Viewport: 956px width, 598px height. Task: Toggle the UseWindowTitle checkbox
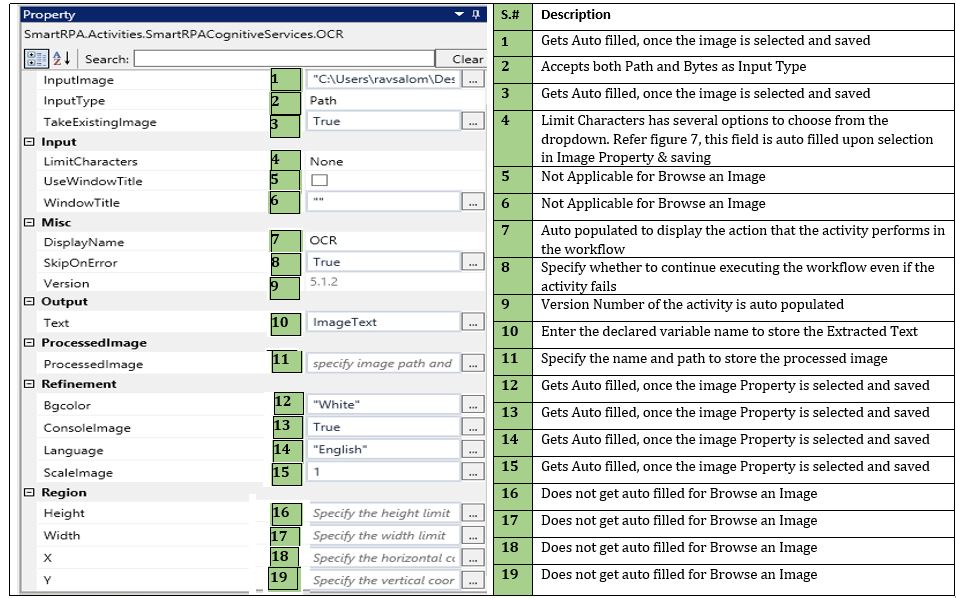point(319,181)
